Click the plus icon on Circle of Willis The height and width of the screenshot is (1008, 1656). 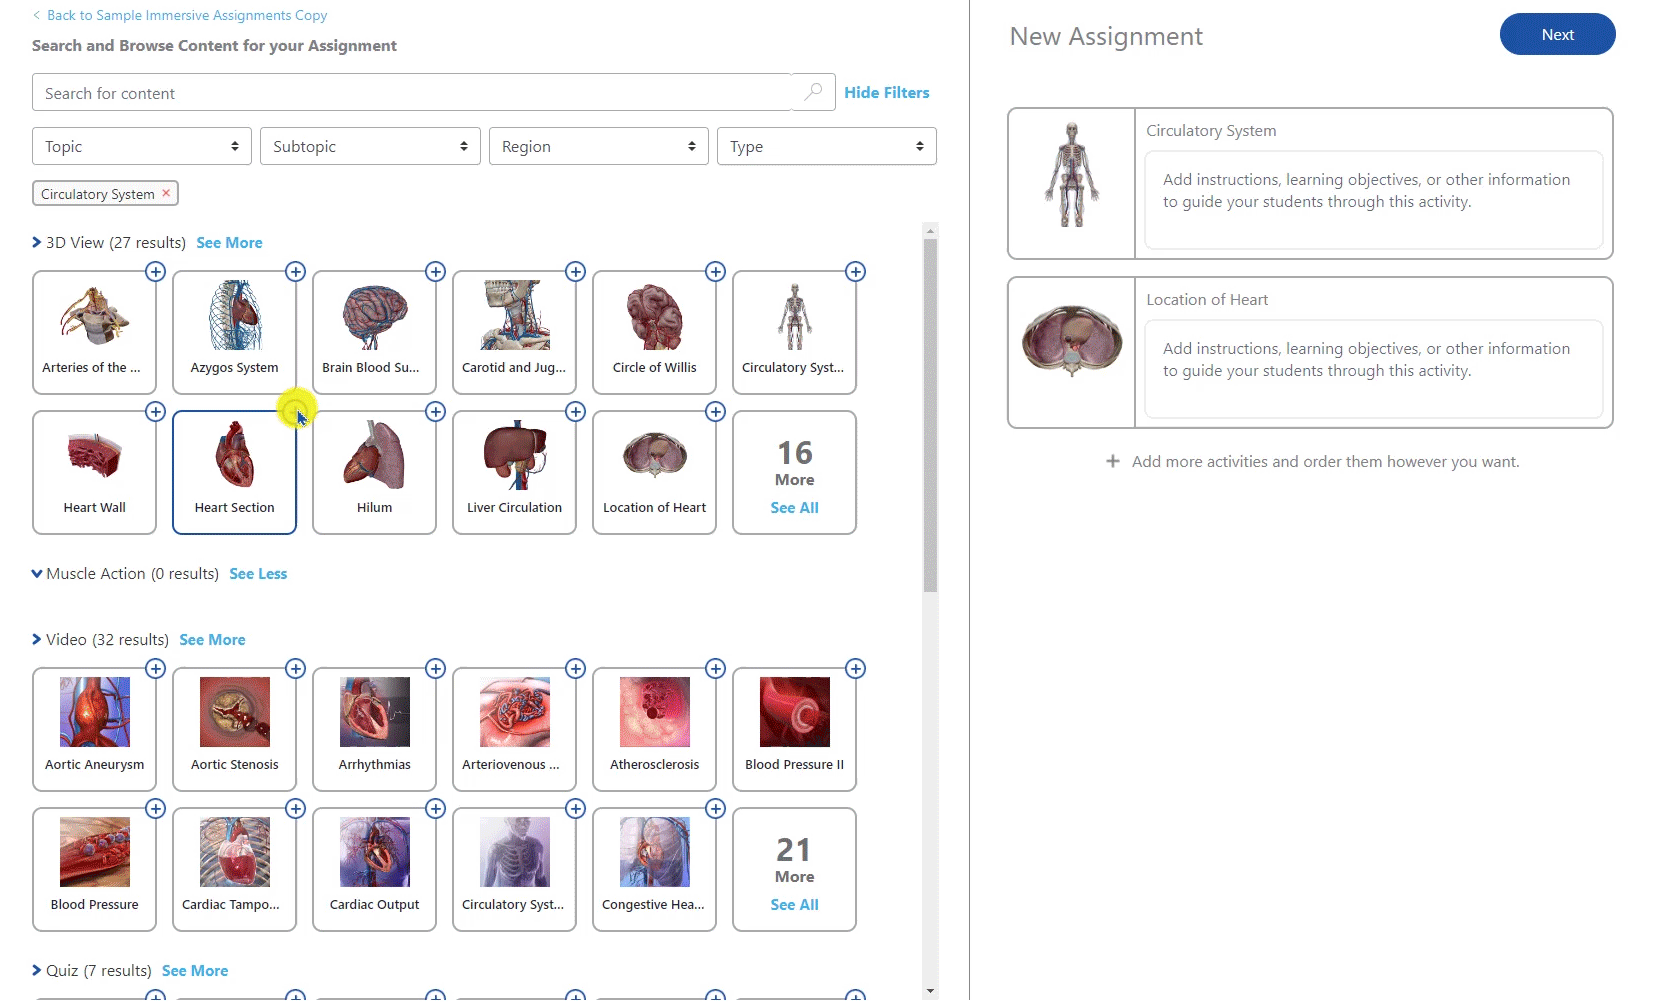click(x=715, y=271)
